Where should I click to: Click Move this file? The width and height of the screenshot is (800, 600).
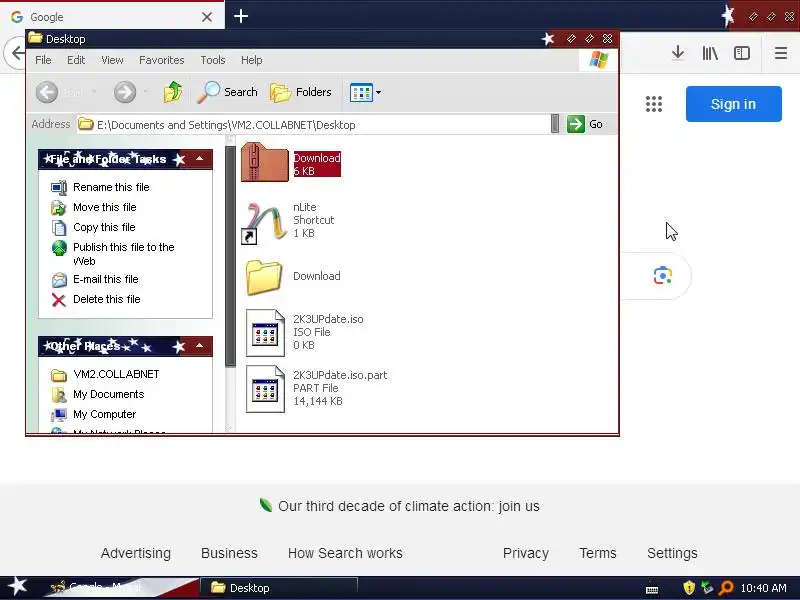(105, 207)
